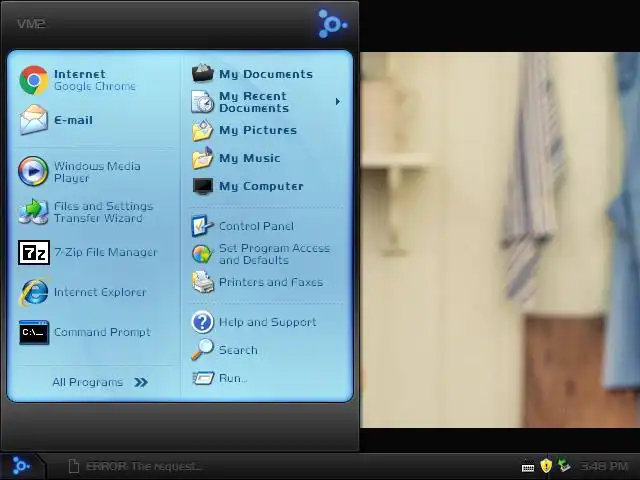
Task: Open Printers and Faxes icon
Action: [x=202, y=282]
